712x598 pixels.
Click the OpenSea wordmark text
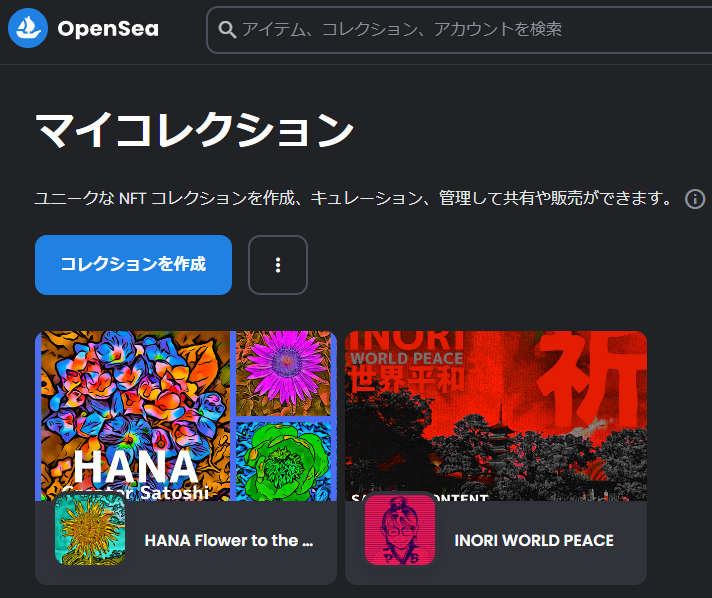coord(108,29)
